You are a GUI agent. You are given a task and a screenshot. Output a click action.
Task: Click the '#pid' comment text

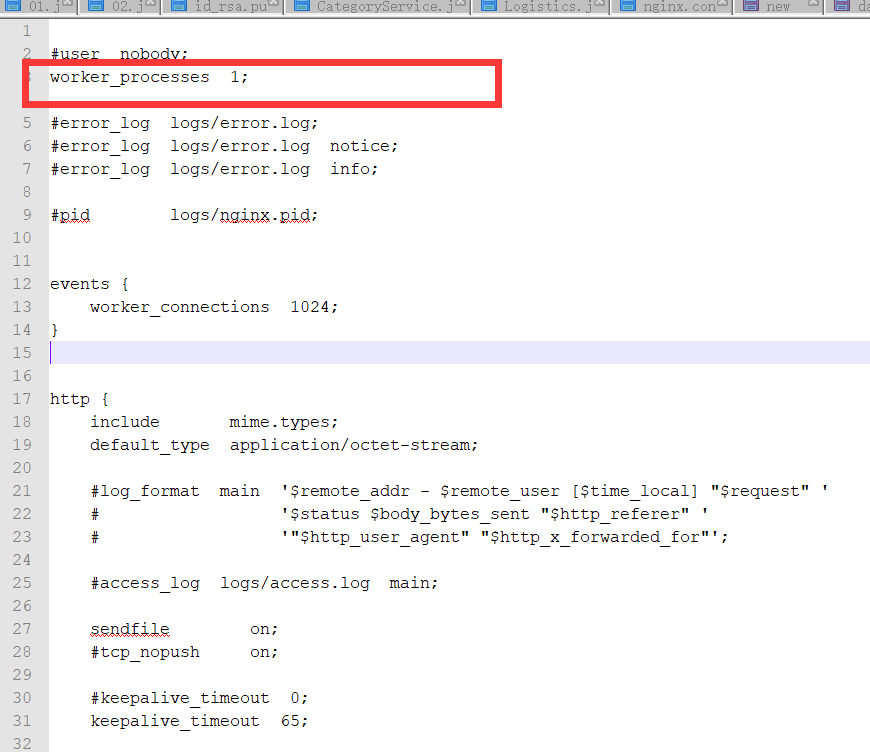tap(70, 215)
